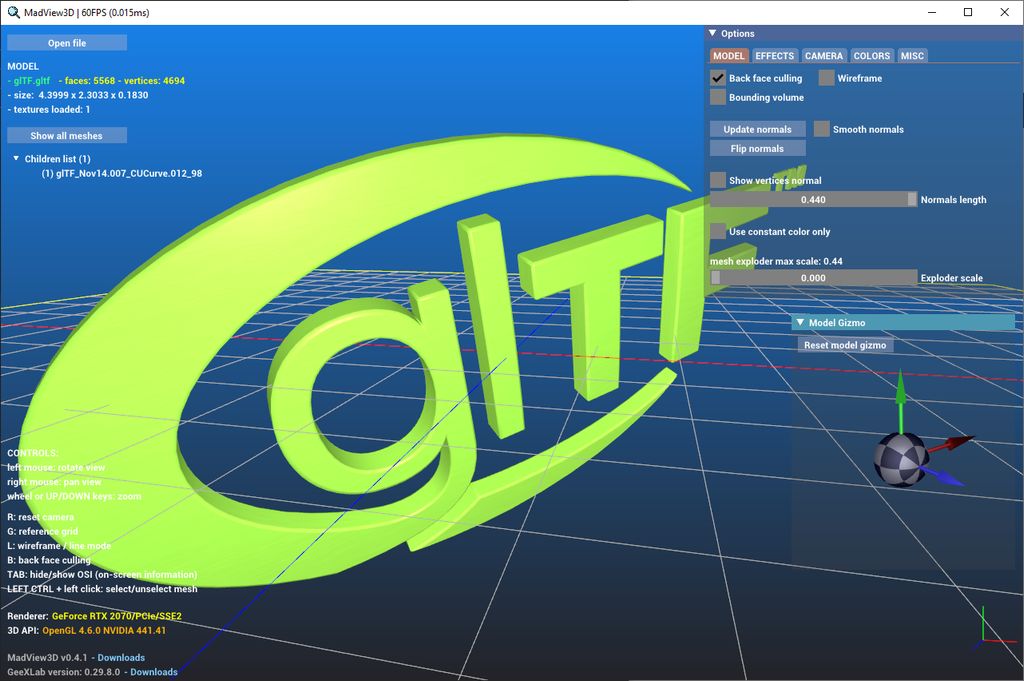Image resolution: width=1024 pixels, height=681 pixels.
Task: Collapse the Children list tree
Action: click(x=16, y=159)
